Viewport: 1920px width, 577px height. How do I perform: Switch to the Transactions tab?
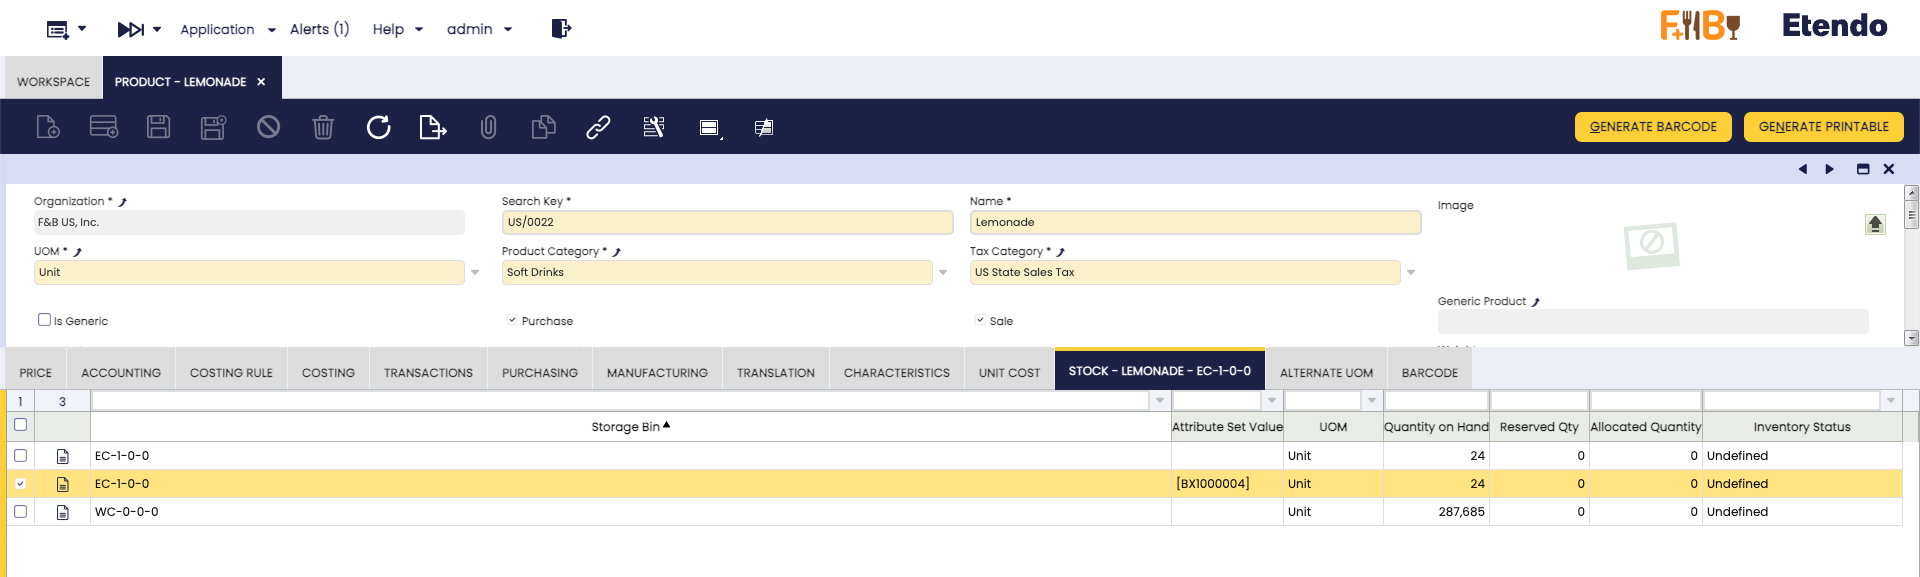[x=428, y=373]
